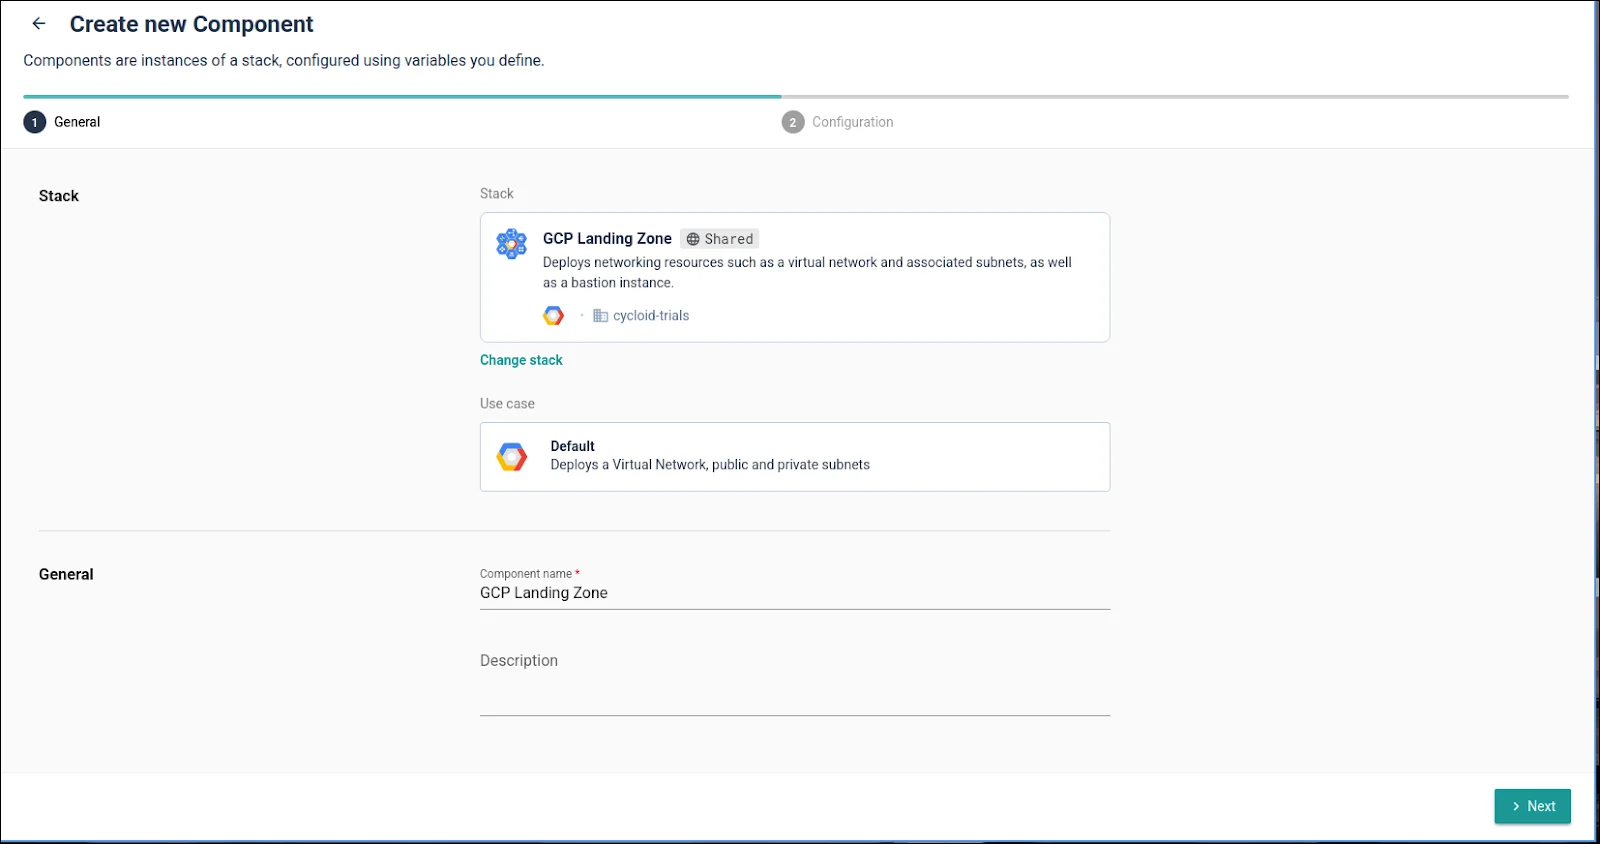This screenshot has height=844, width=1600.
Task: Switch to the Configuration step label
Action: point(852,122)
